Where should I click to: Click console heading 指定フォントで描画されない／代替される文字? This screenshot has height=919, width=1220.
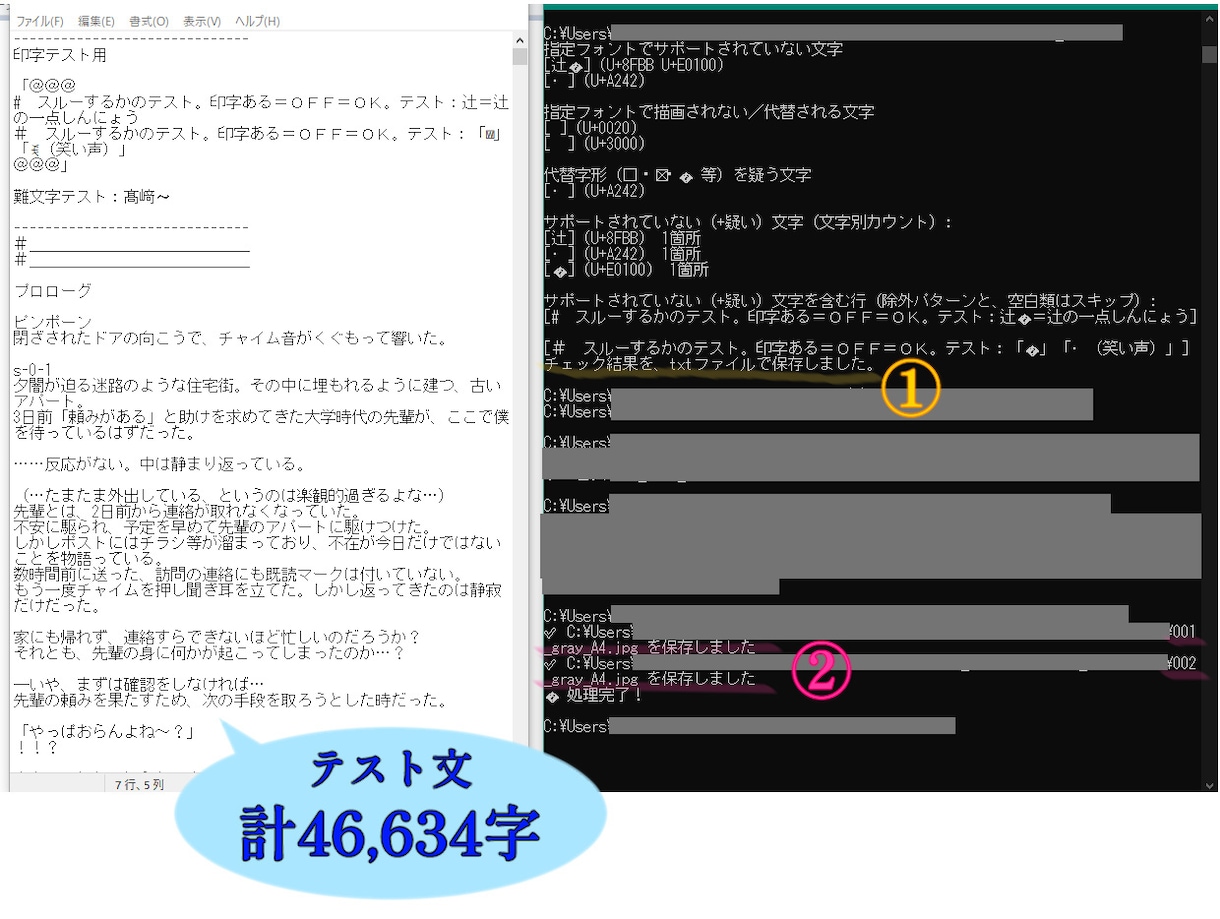click(x=708, y=111)
